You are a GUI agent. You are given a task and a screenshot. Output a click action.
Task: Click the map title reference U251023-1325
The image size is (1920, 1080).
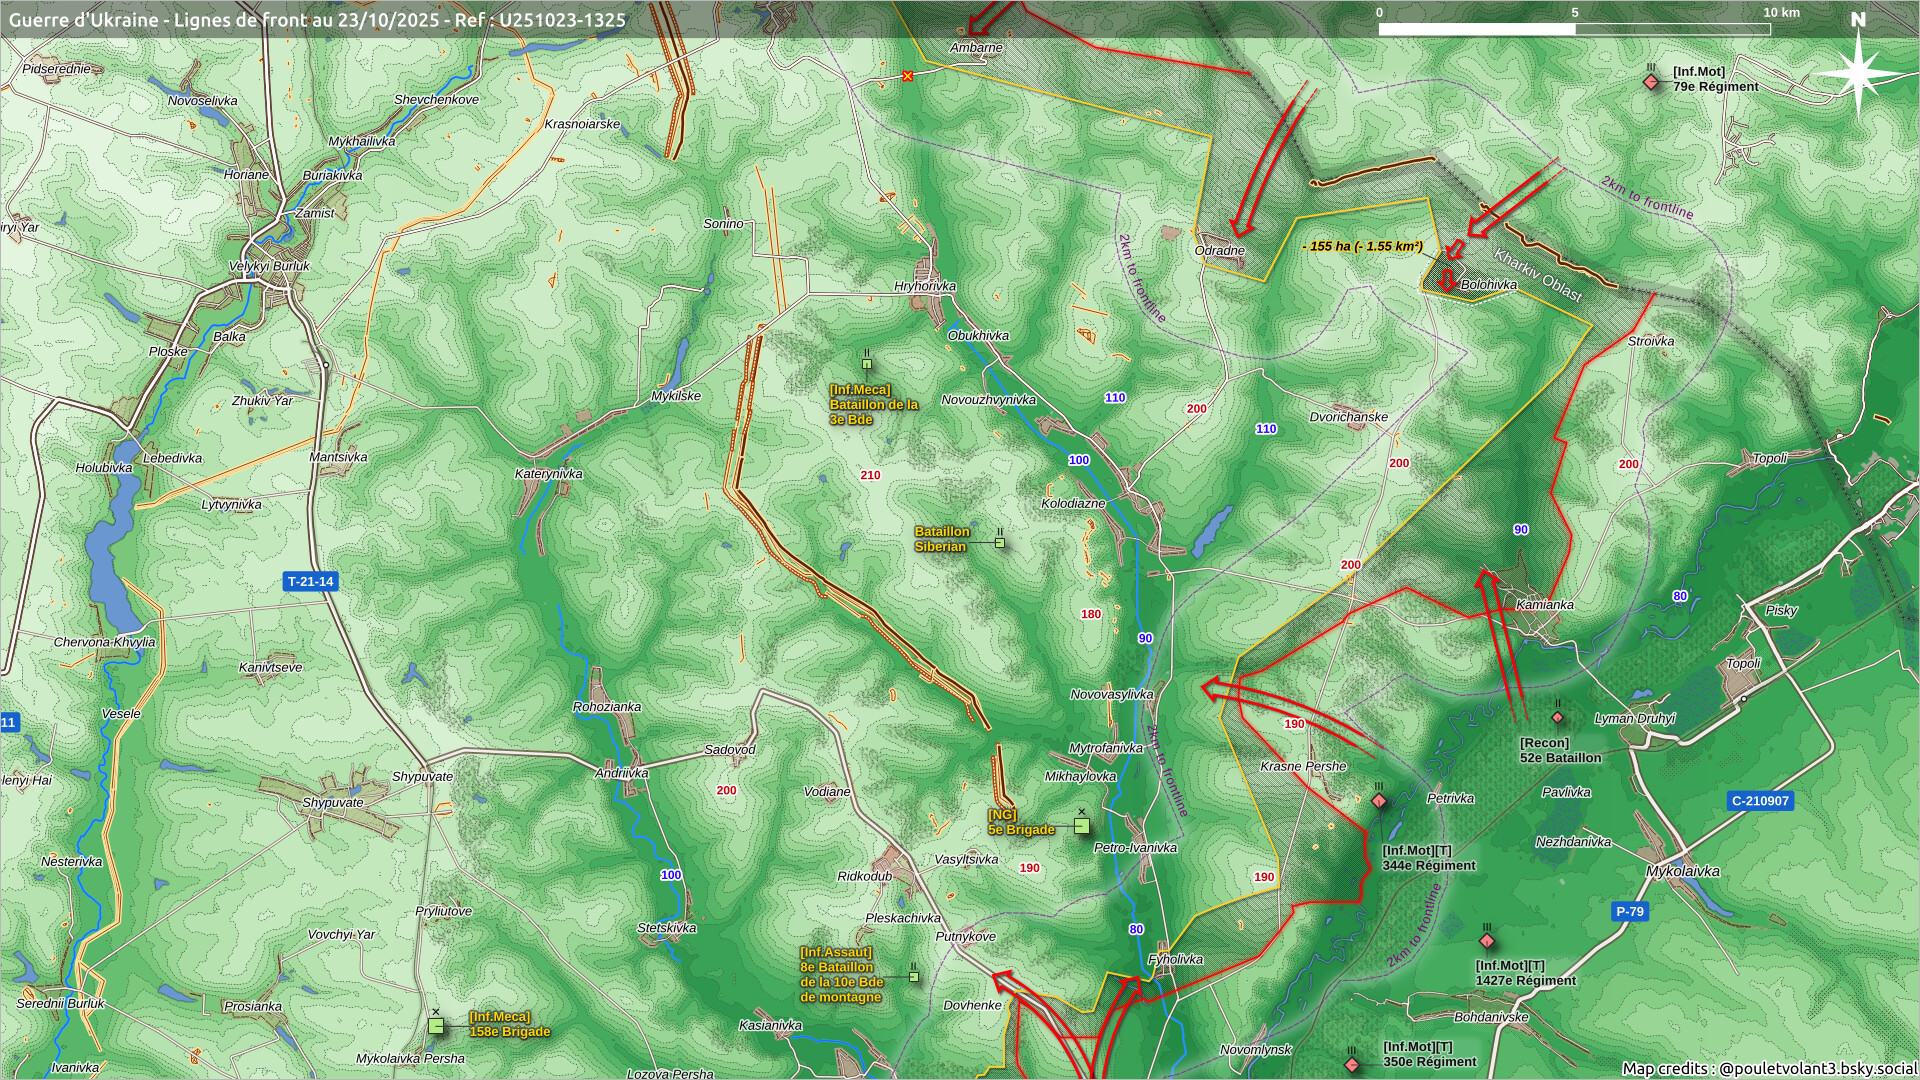point(563,20)
